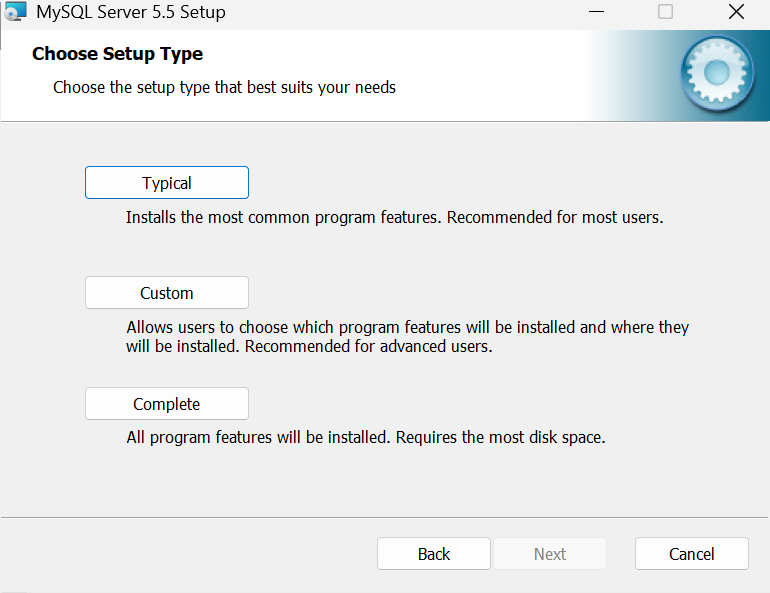The width and height of the screenshot is (770, 593).
Task: Click the text "Recommended for most users"
Action: click(x=555, y=216)
